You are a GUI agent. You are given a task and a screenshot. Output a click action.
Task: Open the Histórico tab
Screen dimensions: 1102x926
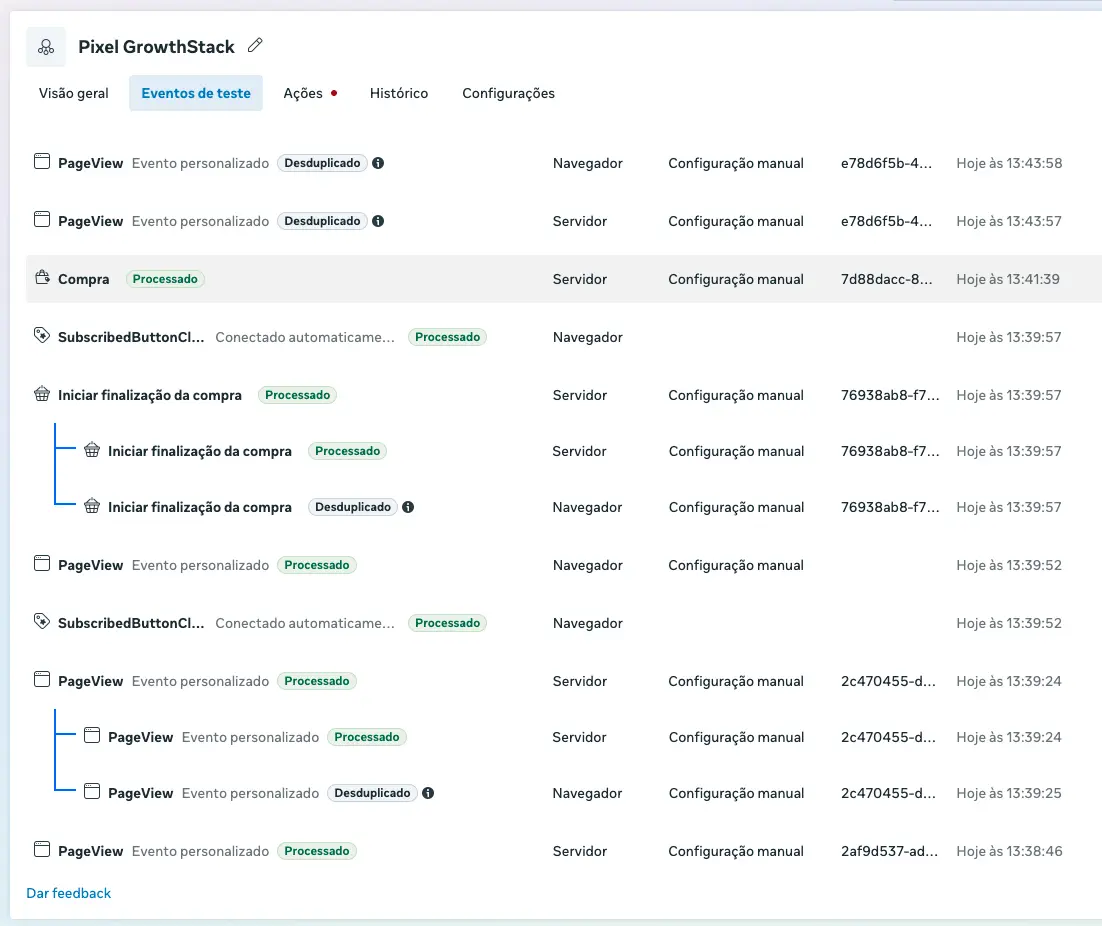(x=398, y=93)
